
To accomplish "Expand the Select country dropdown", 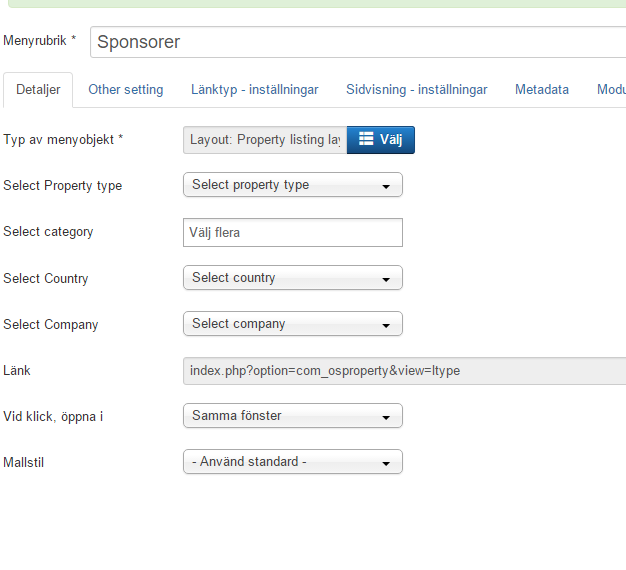I will 292,278.
